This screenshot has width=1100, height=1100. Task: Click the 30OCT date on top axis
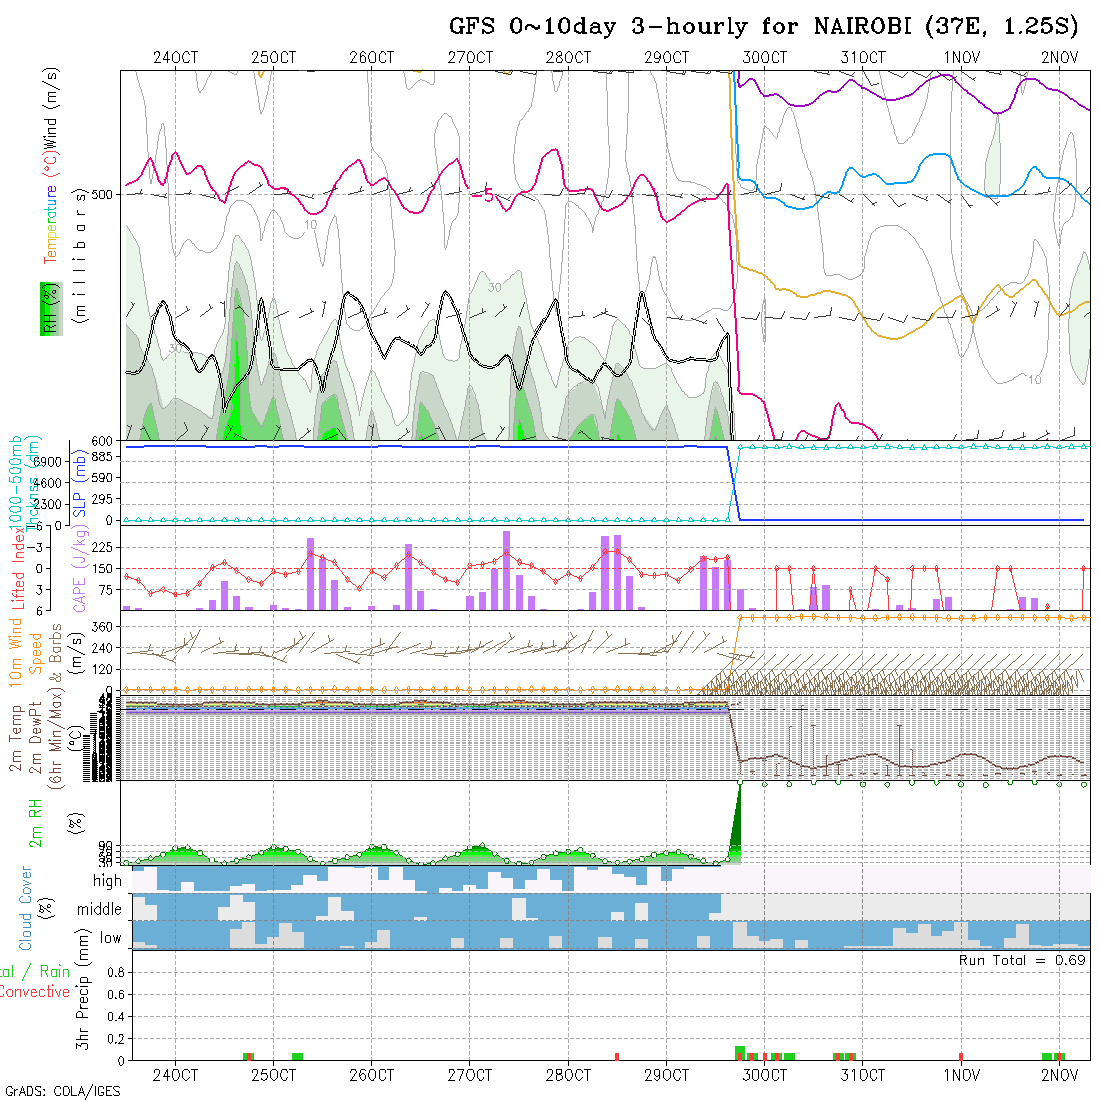pos(764,57)
